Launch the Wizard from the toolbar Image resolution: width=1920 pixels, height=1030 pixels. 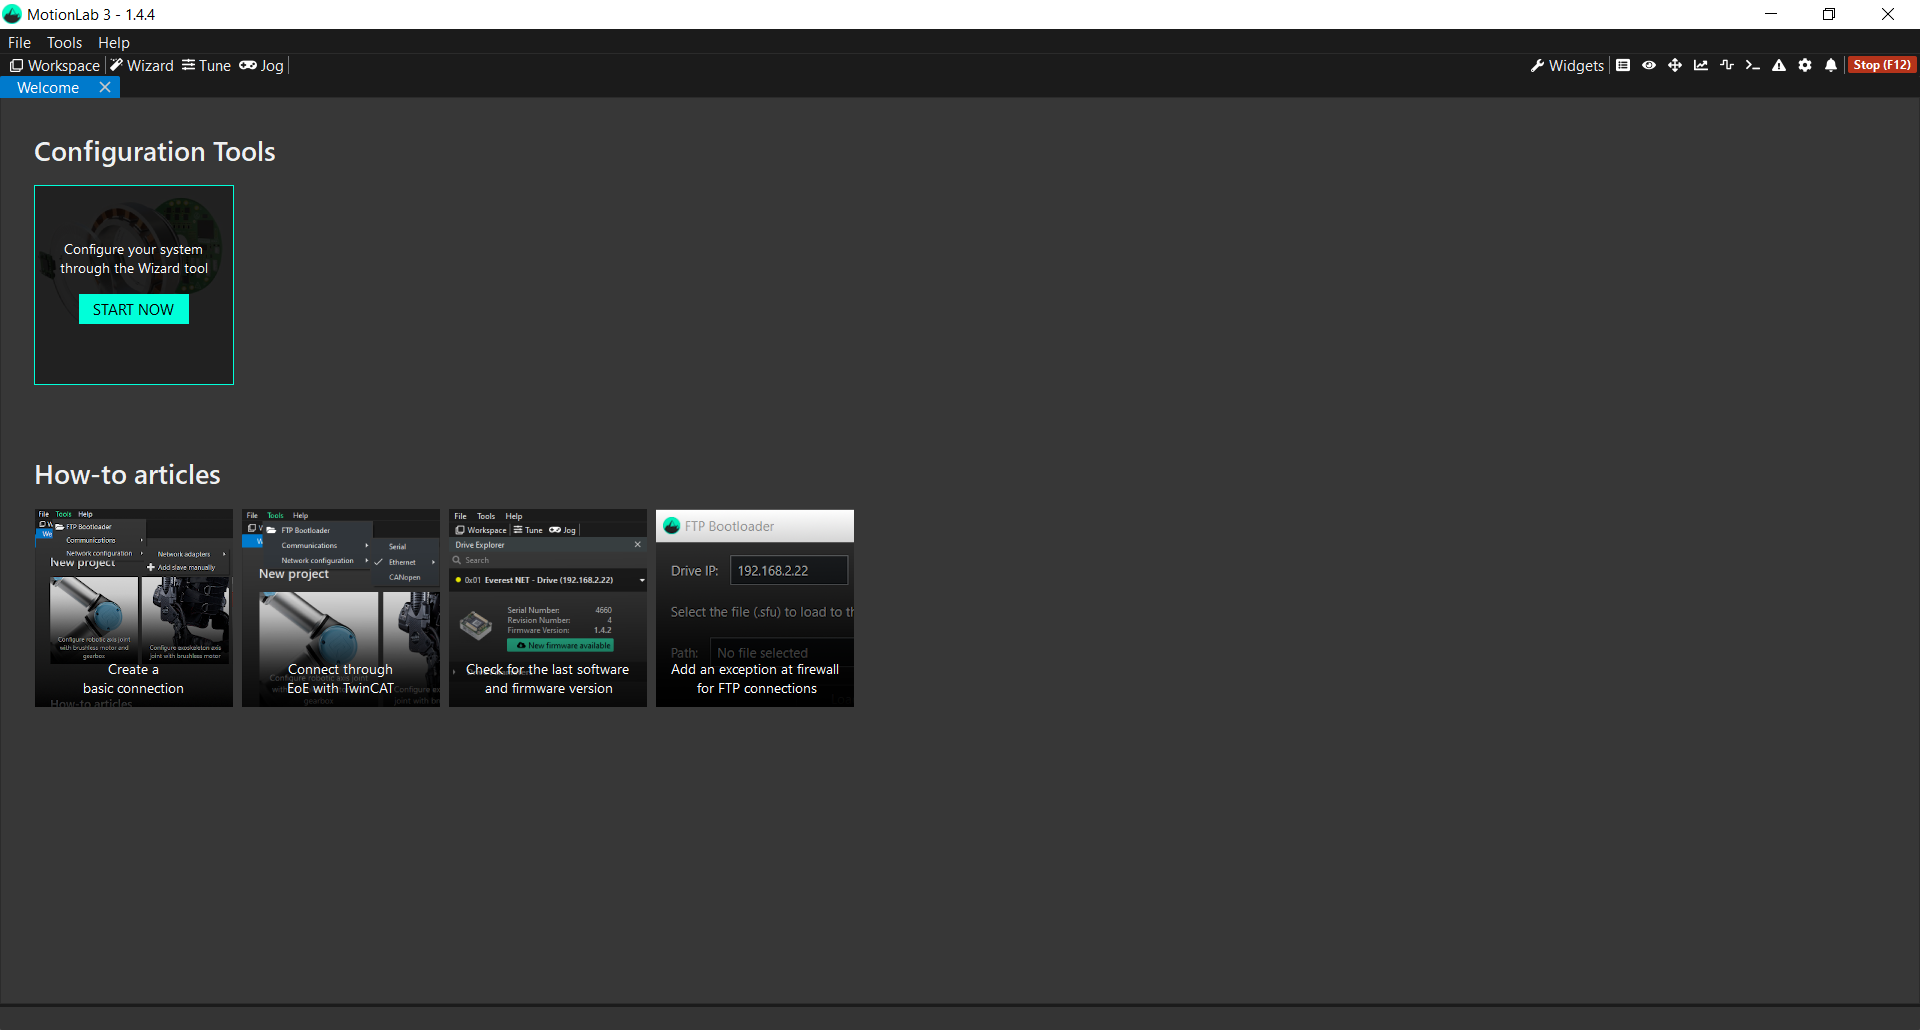coord(142,65)
